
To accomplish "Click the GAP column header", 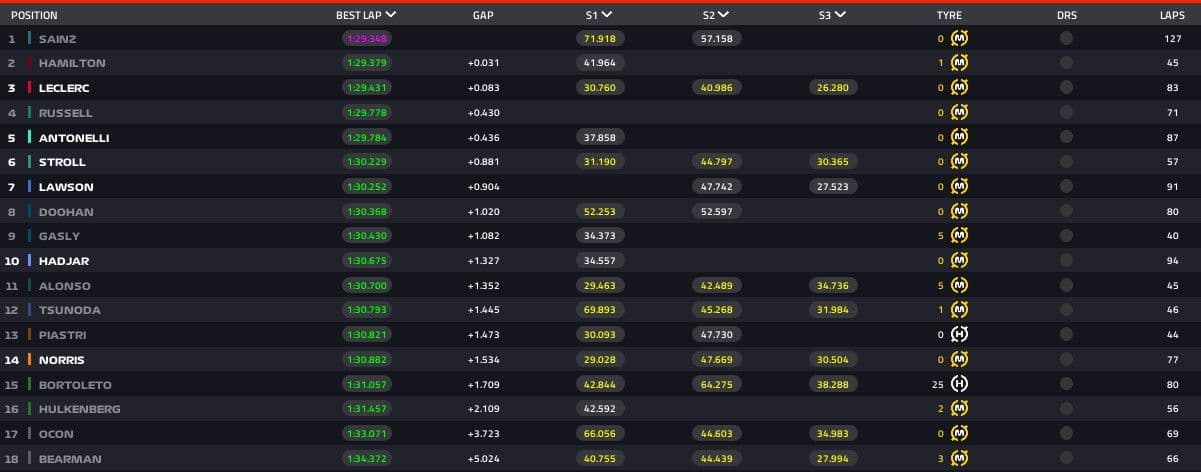I will coord(483,16).
